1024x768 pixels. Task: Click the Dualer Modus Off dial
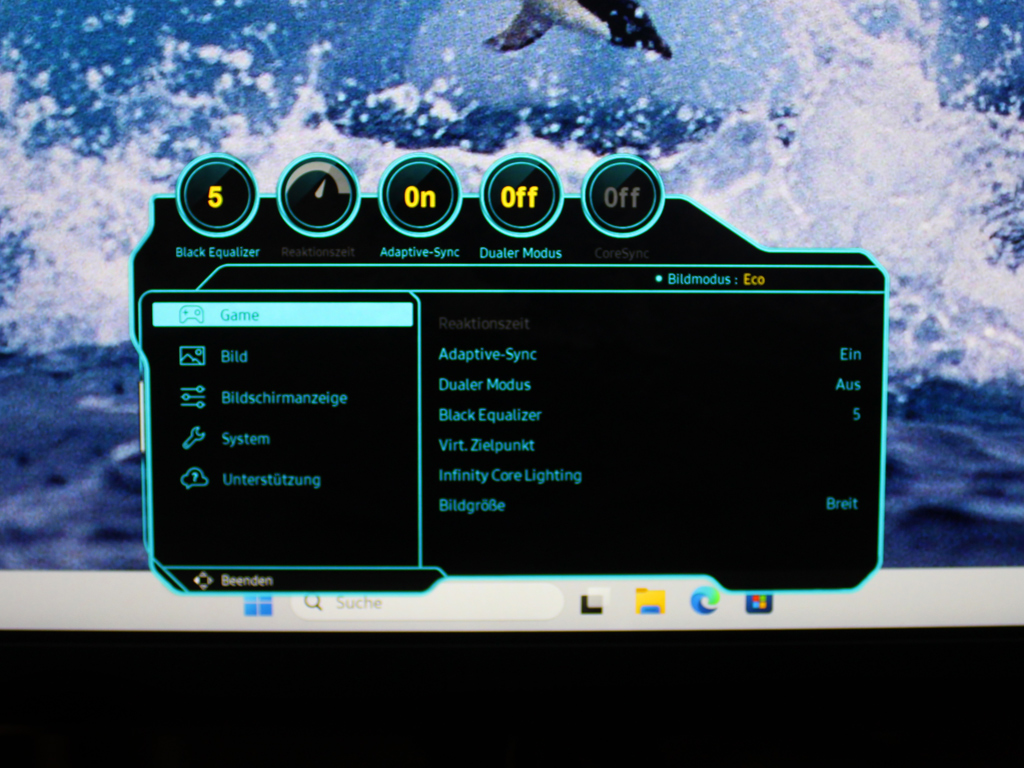point(520,197)
